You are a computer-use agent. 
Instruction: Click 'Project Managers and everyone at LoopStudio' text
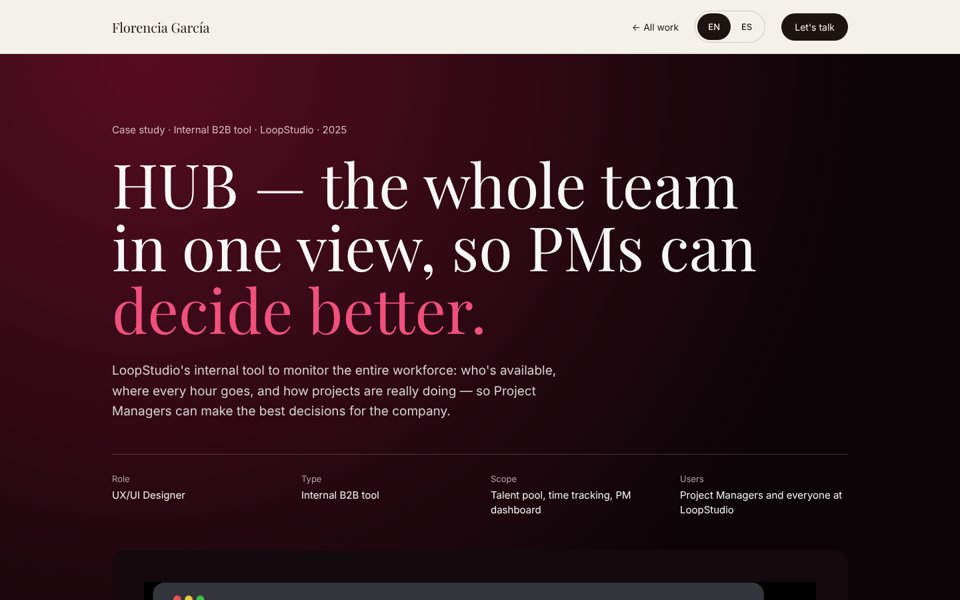(760, 503)
